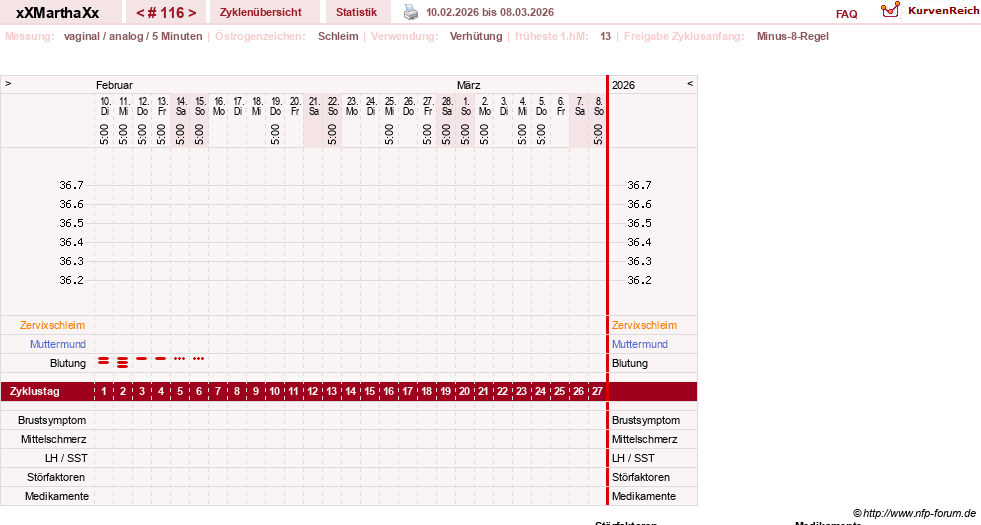Click the '14. Sa' date column header
This screenshot has width=981, height=525.
pyautogui.click(x=181, y=106)
